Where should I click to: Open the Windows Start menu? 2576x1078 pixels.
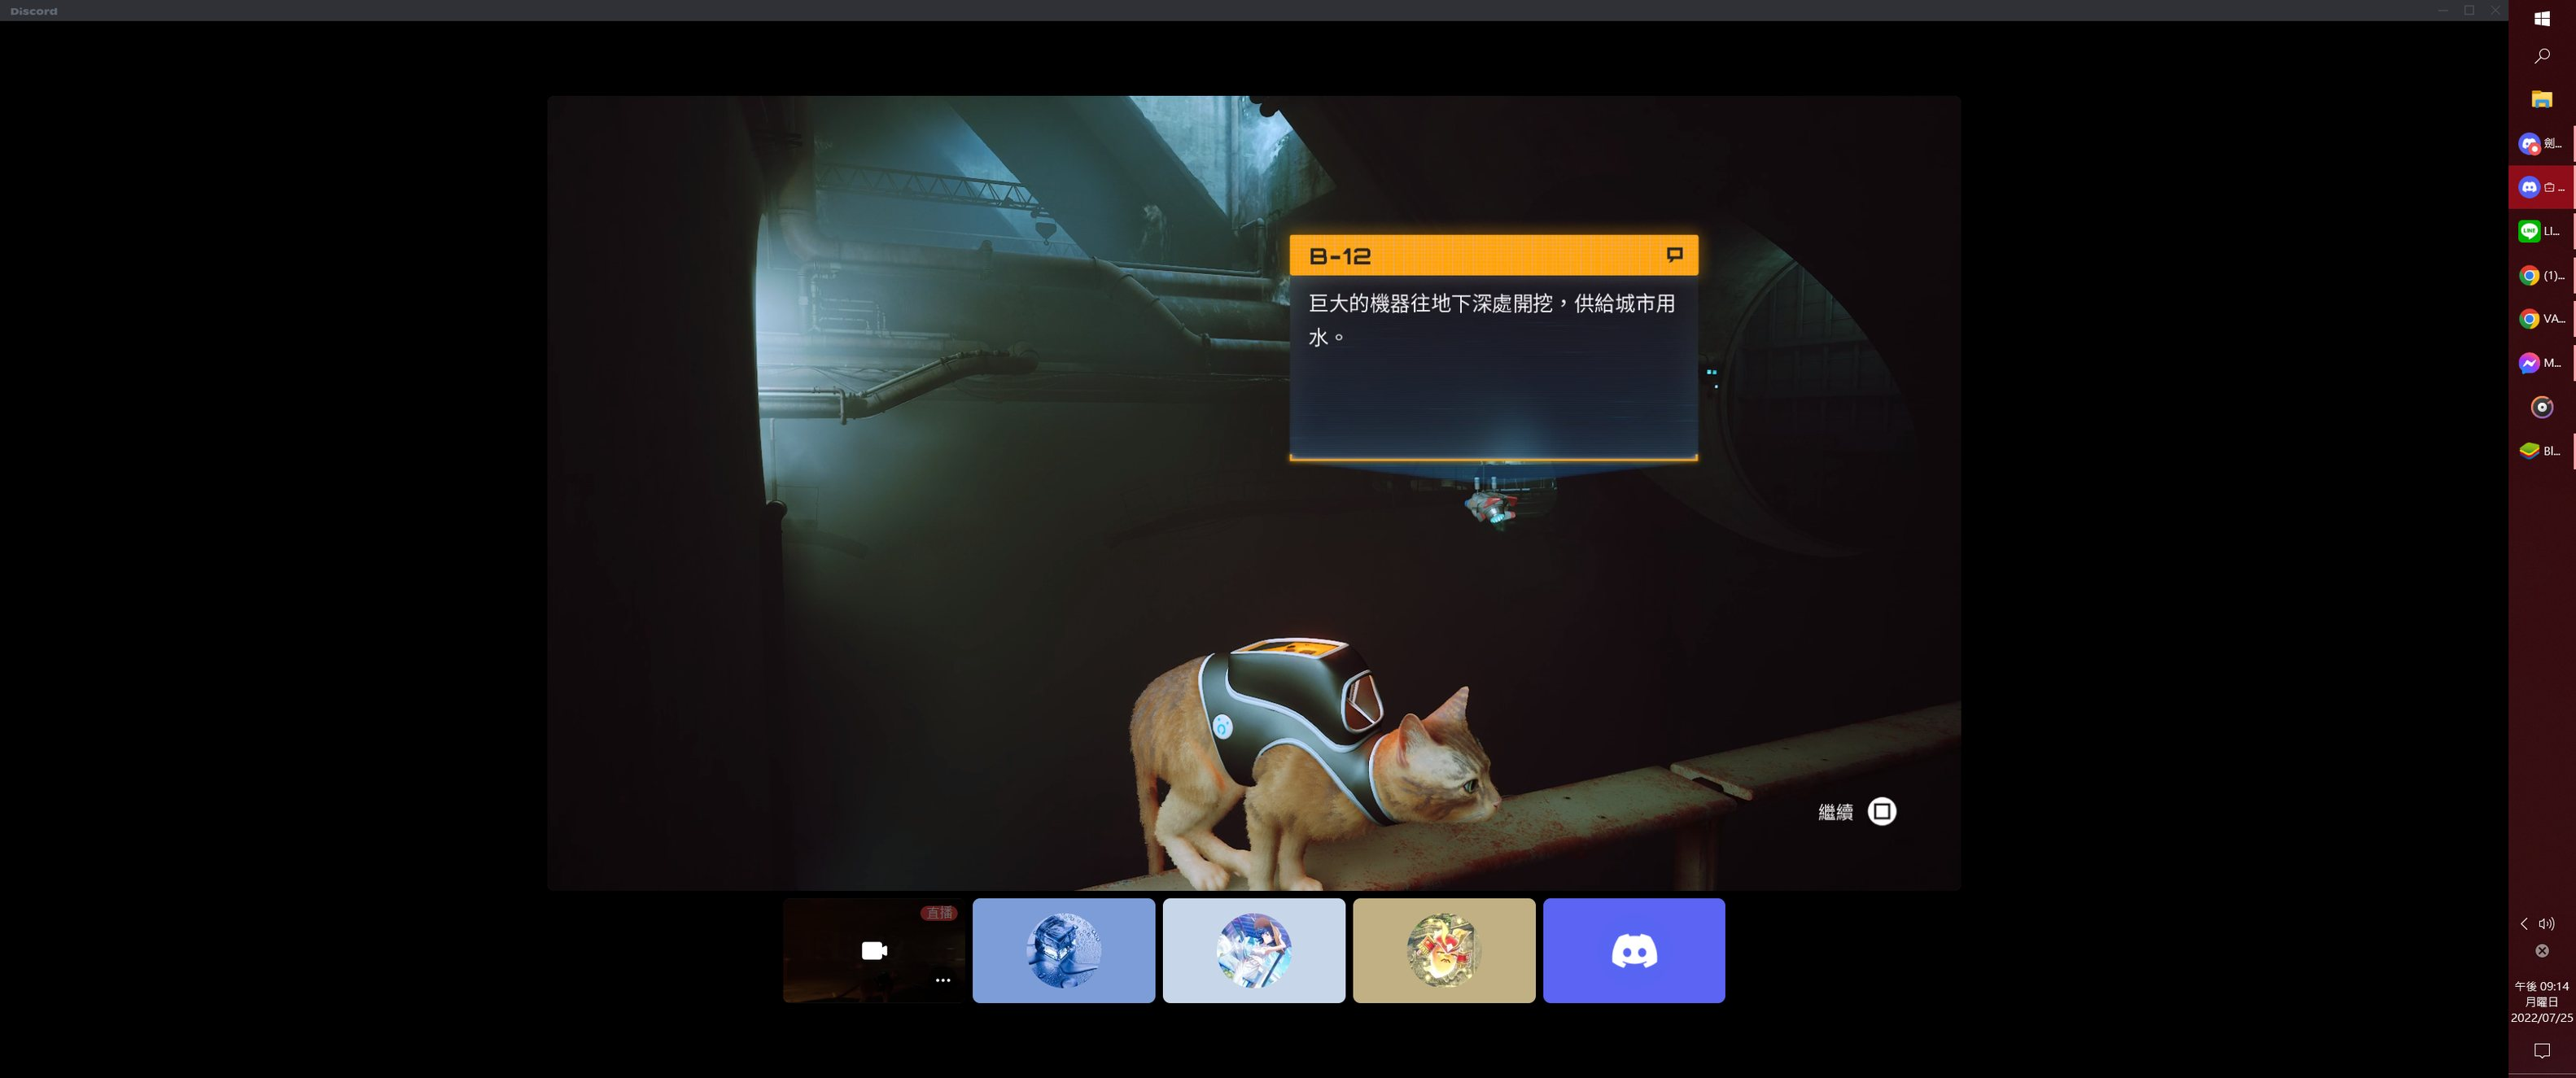tap(2541, 18)
